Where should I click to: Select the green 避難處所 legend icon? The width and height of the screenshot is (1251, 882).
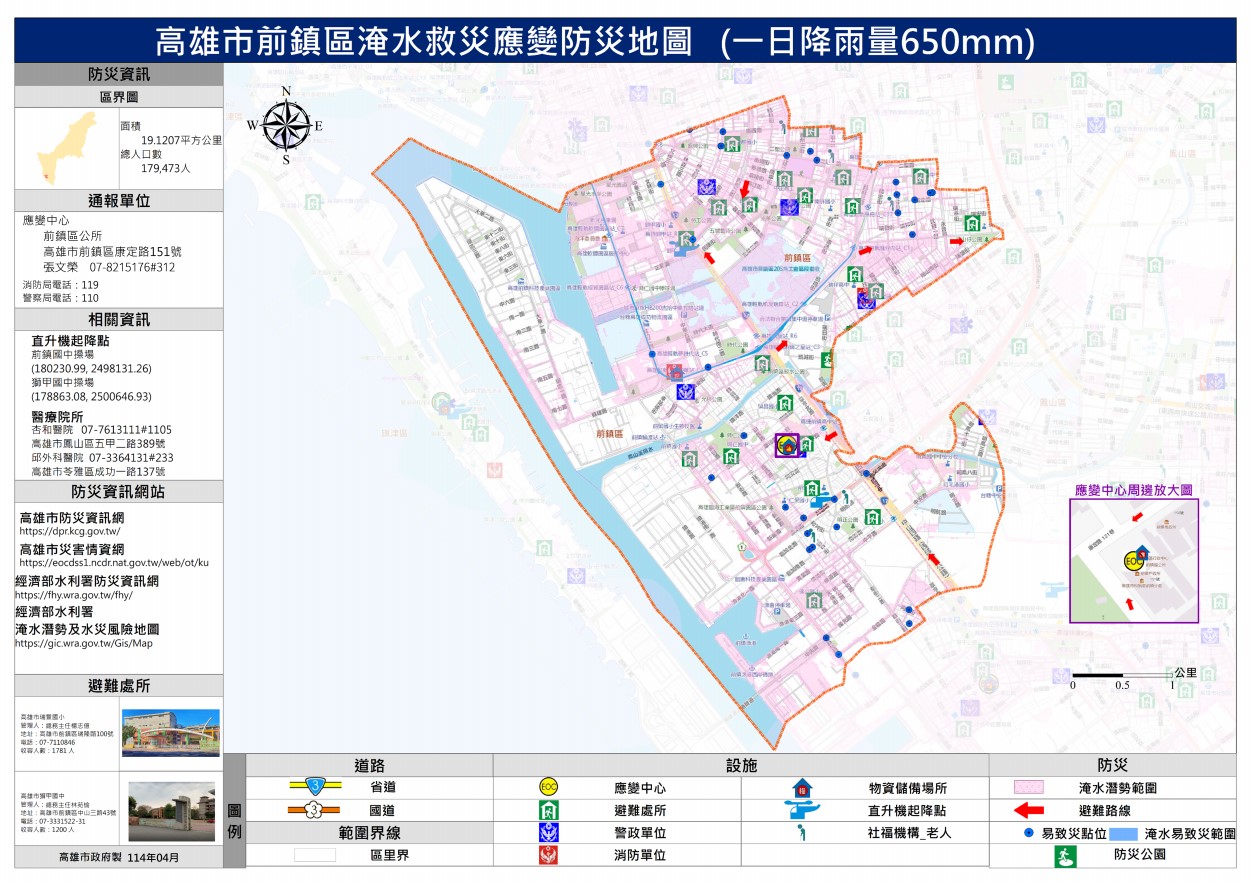[x=548, y=810]
